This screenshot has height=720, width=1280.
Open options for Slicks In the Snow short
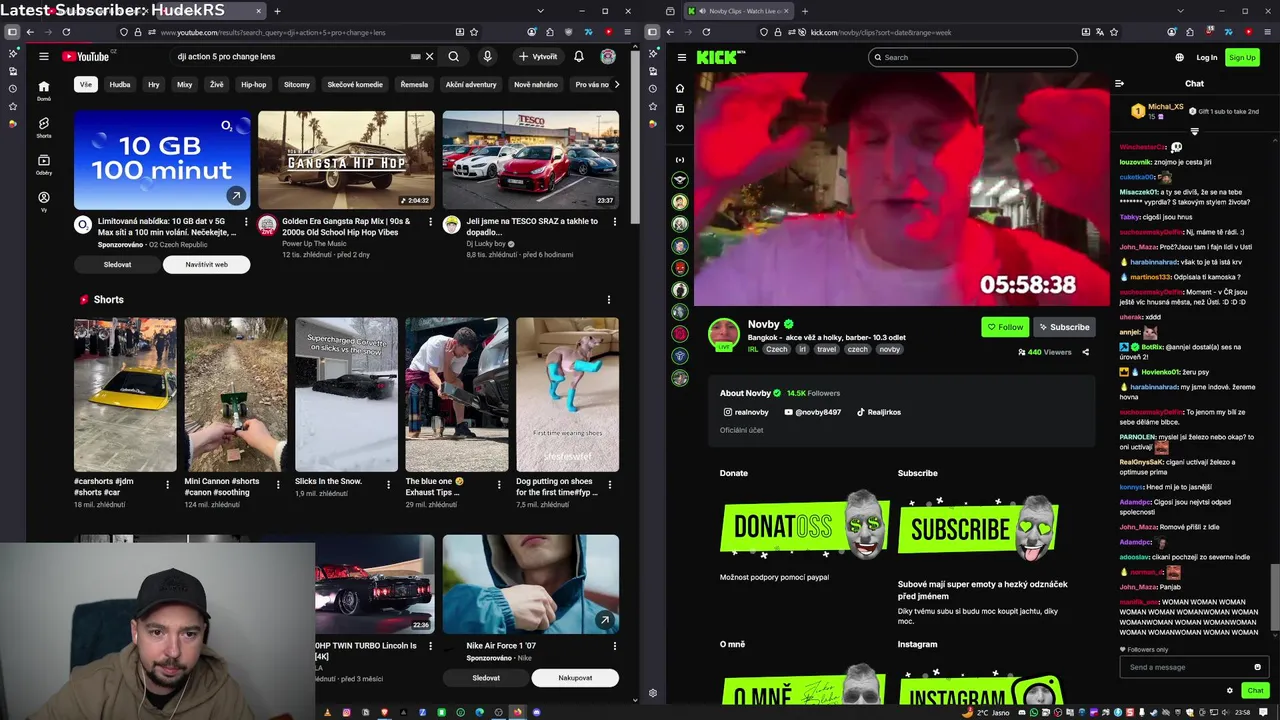[x=389, y=484]
